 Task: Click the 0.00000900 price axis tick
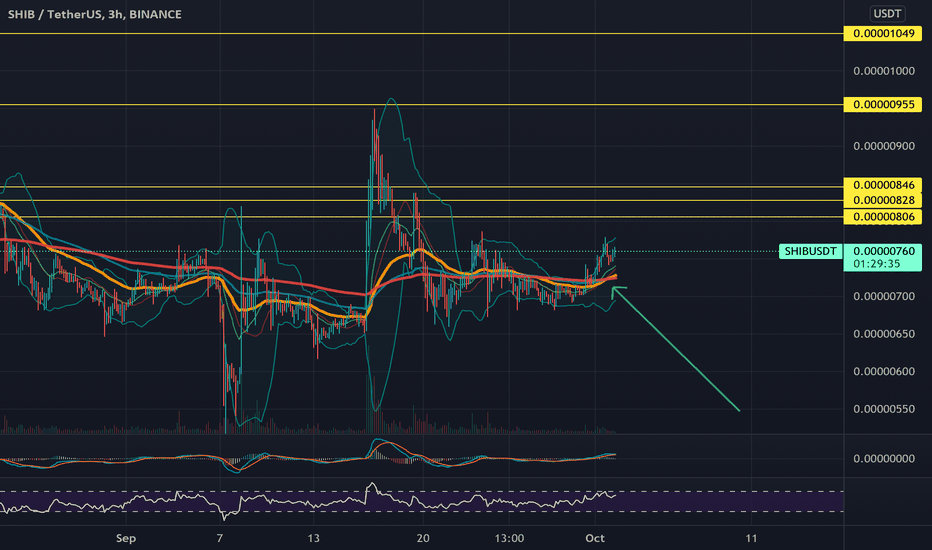pyautogui.click(x=884, y=146)
